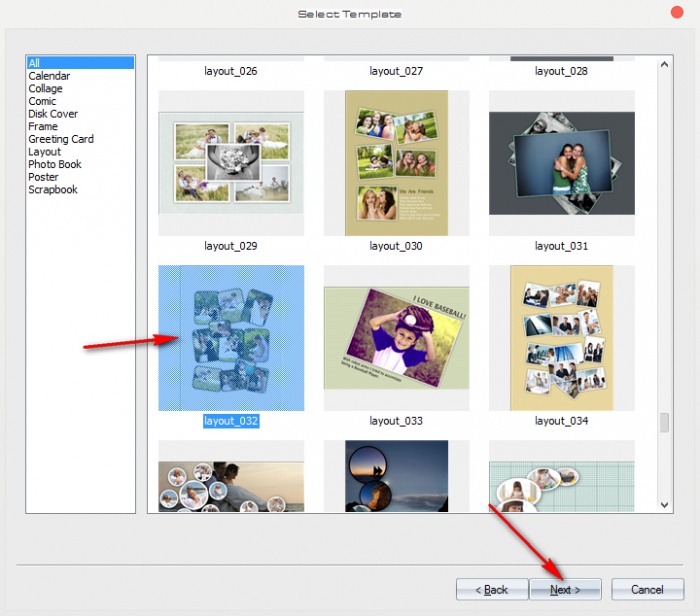Screen dimensions: 700x616
Task: Select the layout_031 stacked photos thumbnail
Action: (x=562, y=163)
